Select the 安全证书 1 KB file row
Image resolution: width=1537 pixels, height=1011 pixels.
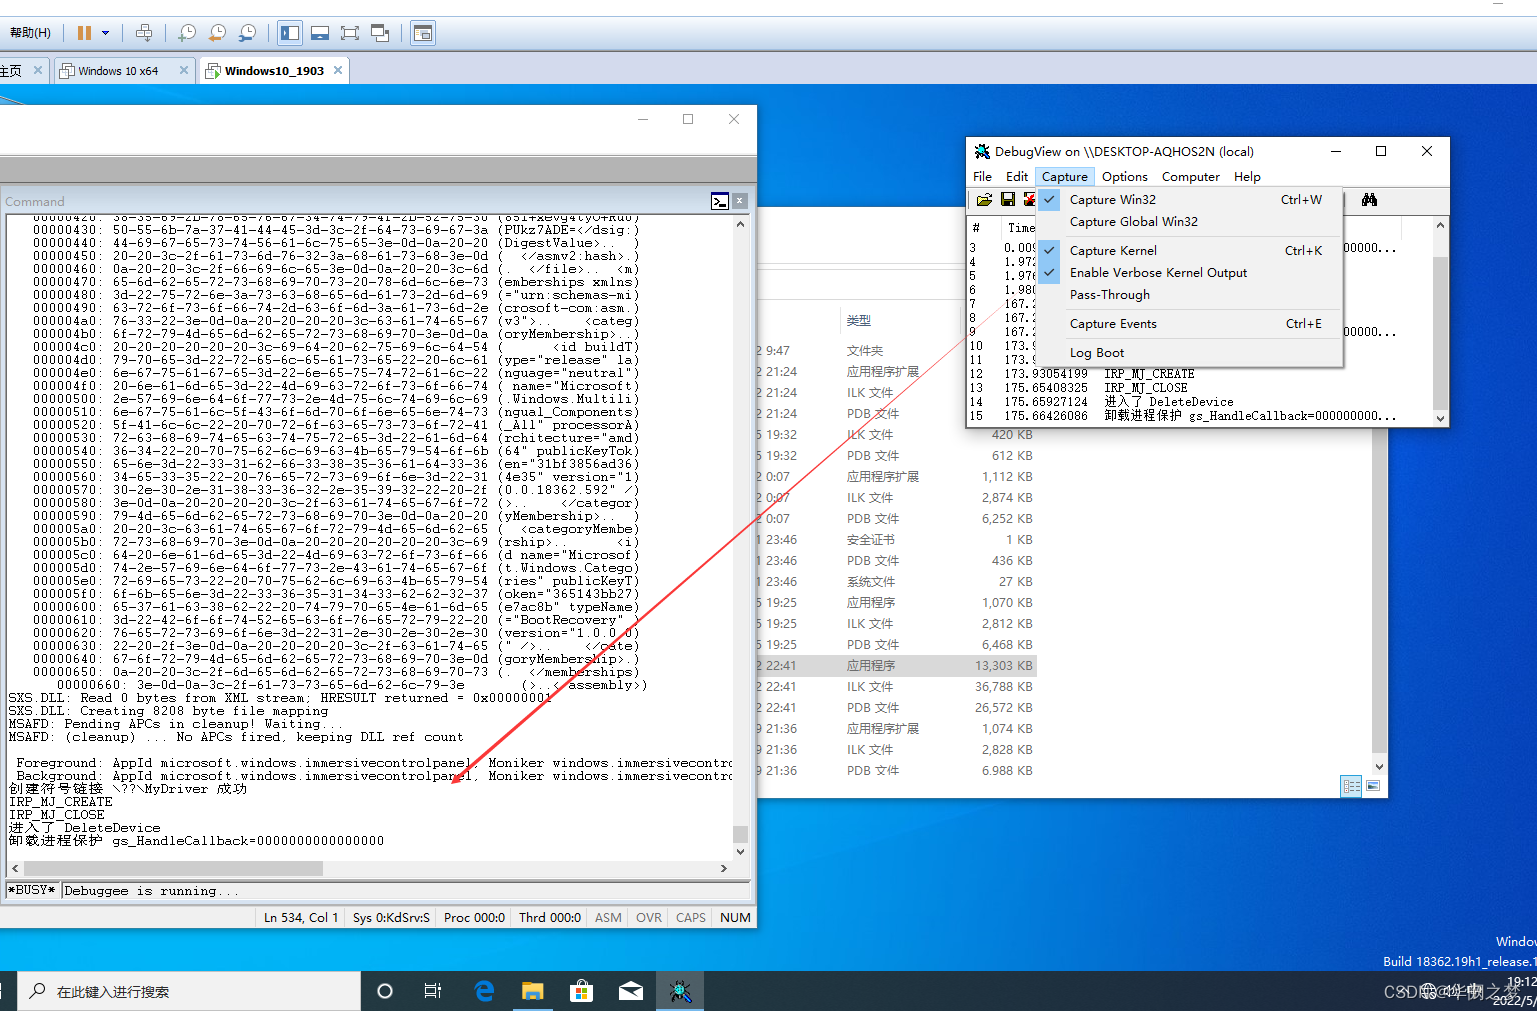[x=896, y=539]
